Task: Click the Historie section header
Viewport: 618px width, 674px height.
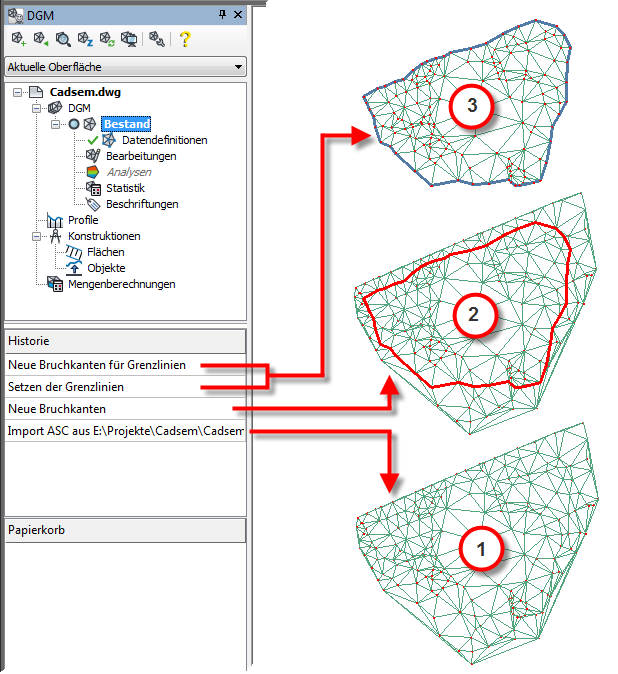Action: (125, 341)
